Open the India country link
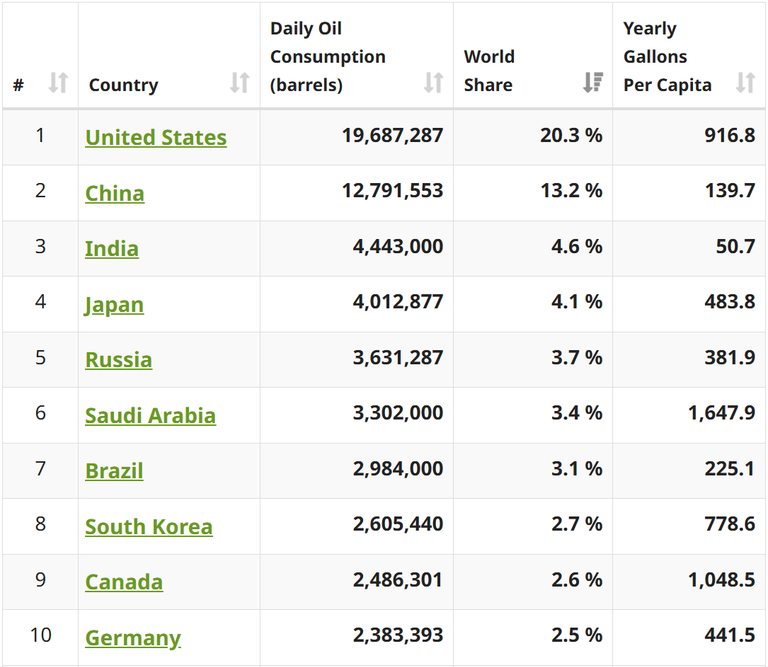The image size is (768, 667). point(112,248)
